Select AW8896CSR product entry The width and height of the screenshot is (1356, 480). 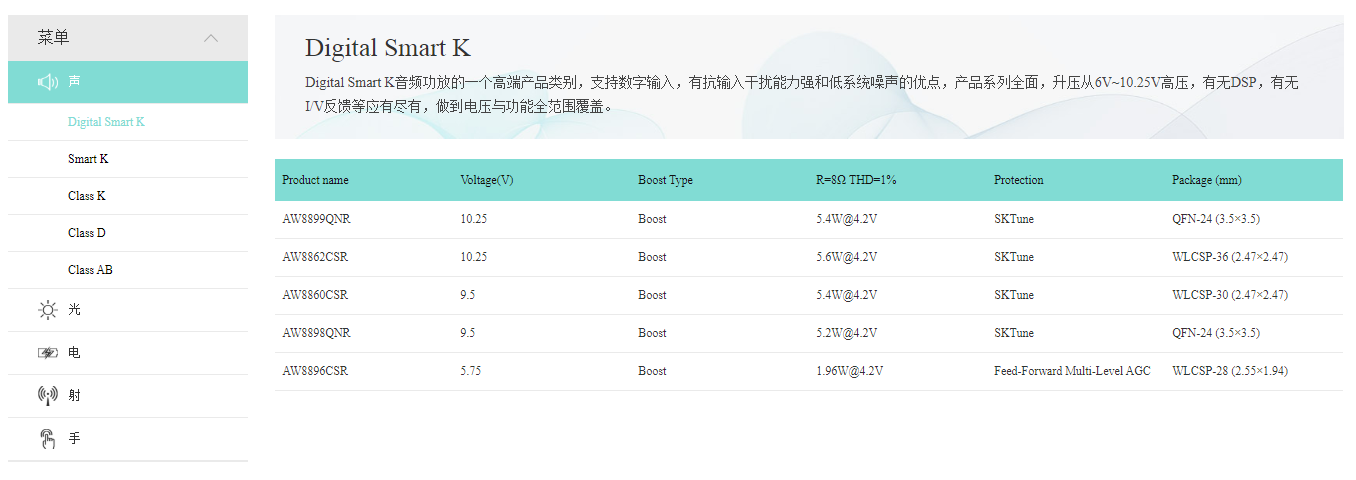(x=315, y=371)
